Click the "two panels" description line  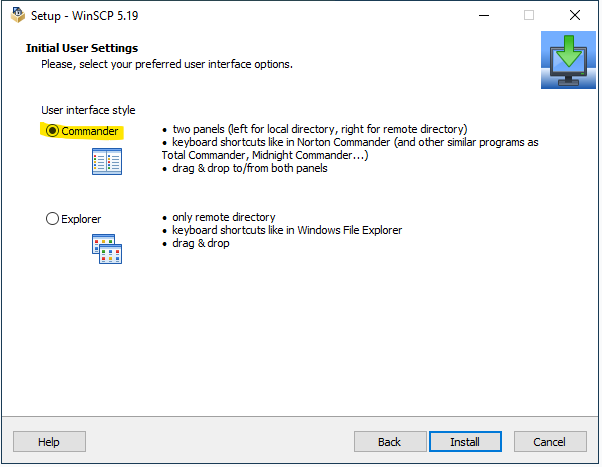click(x=320, y=130)
